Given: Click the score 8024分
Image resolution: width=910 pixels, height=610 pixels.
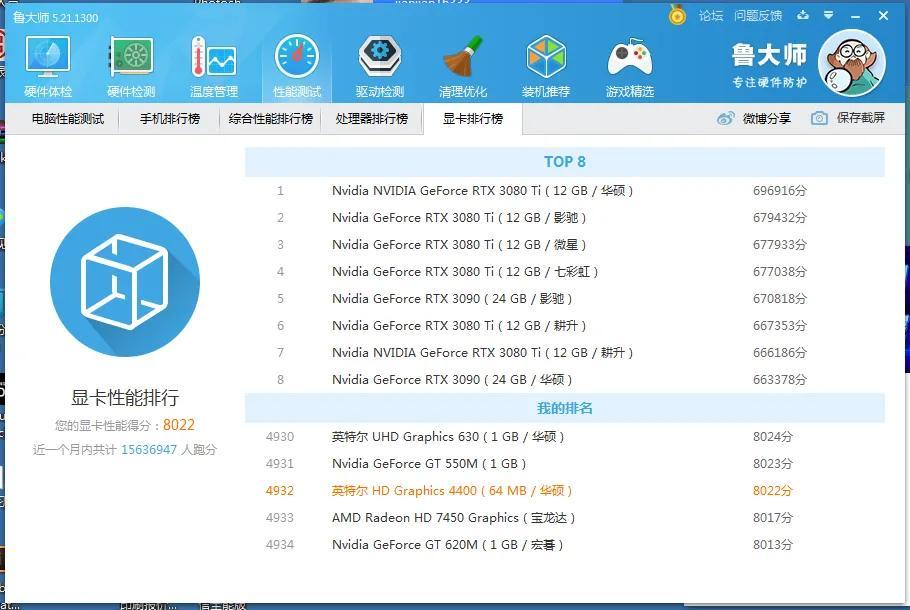Looking at the screenshot, I should tap(773, 437).
